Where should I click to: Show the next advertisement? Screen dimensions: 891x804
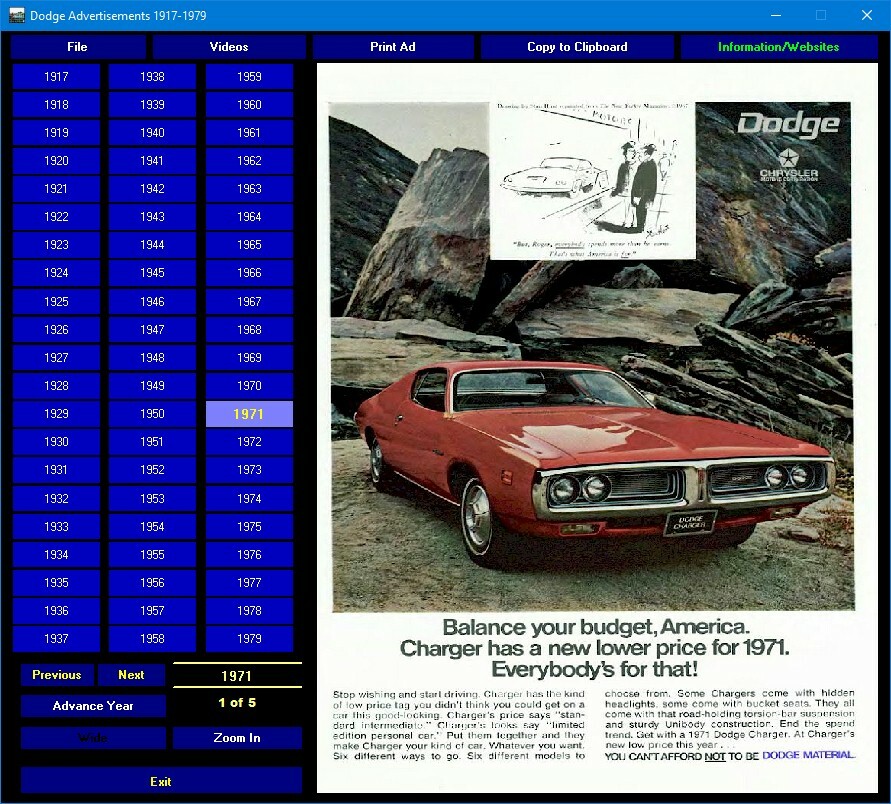131,675
